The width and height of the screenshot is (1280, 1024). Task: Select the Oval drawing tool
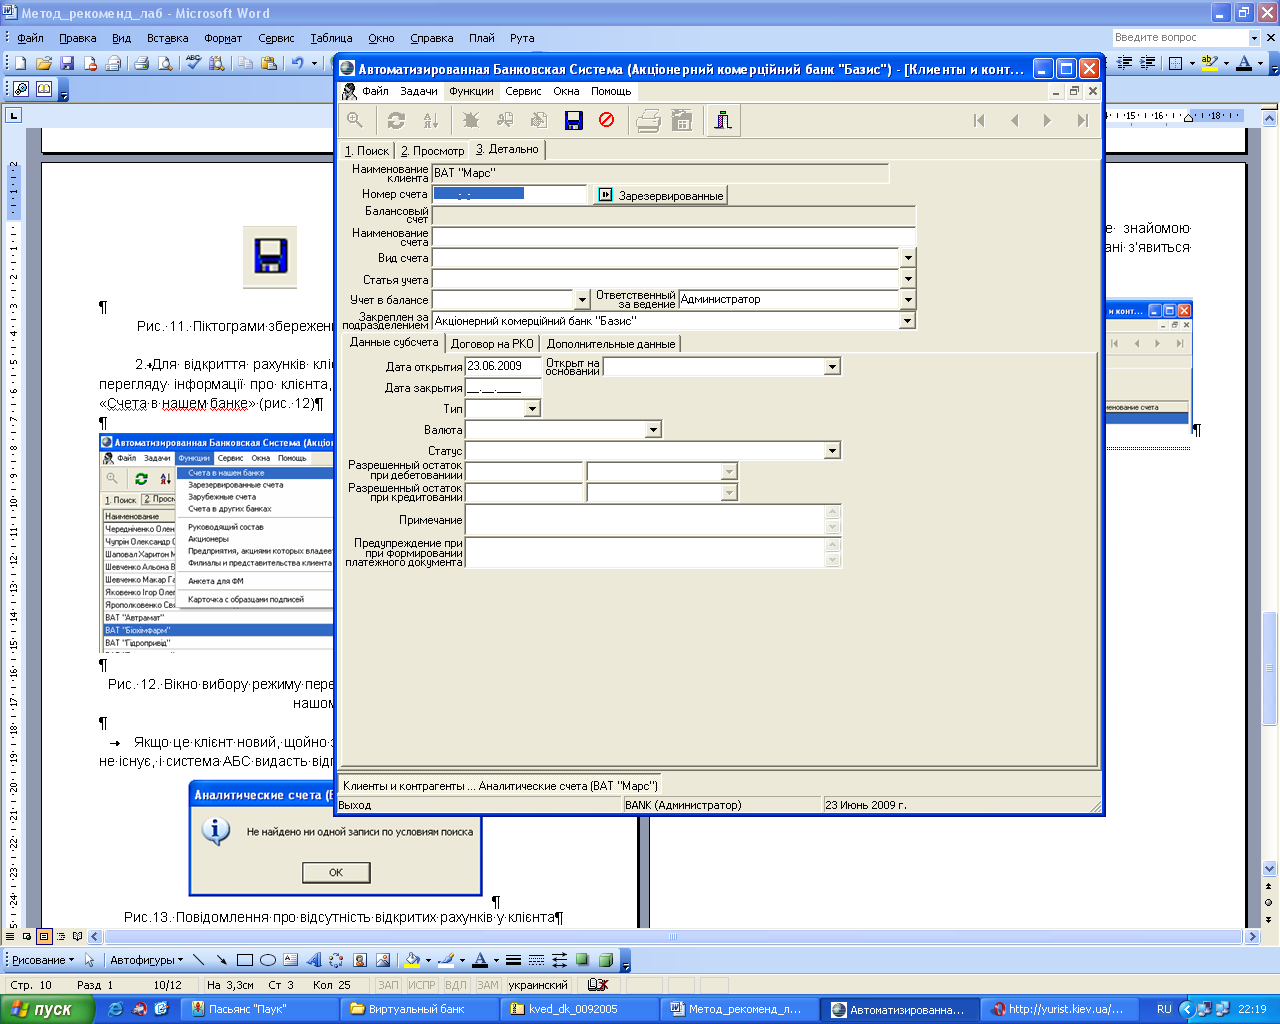[268, 960]
